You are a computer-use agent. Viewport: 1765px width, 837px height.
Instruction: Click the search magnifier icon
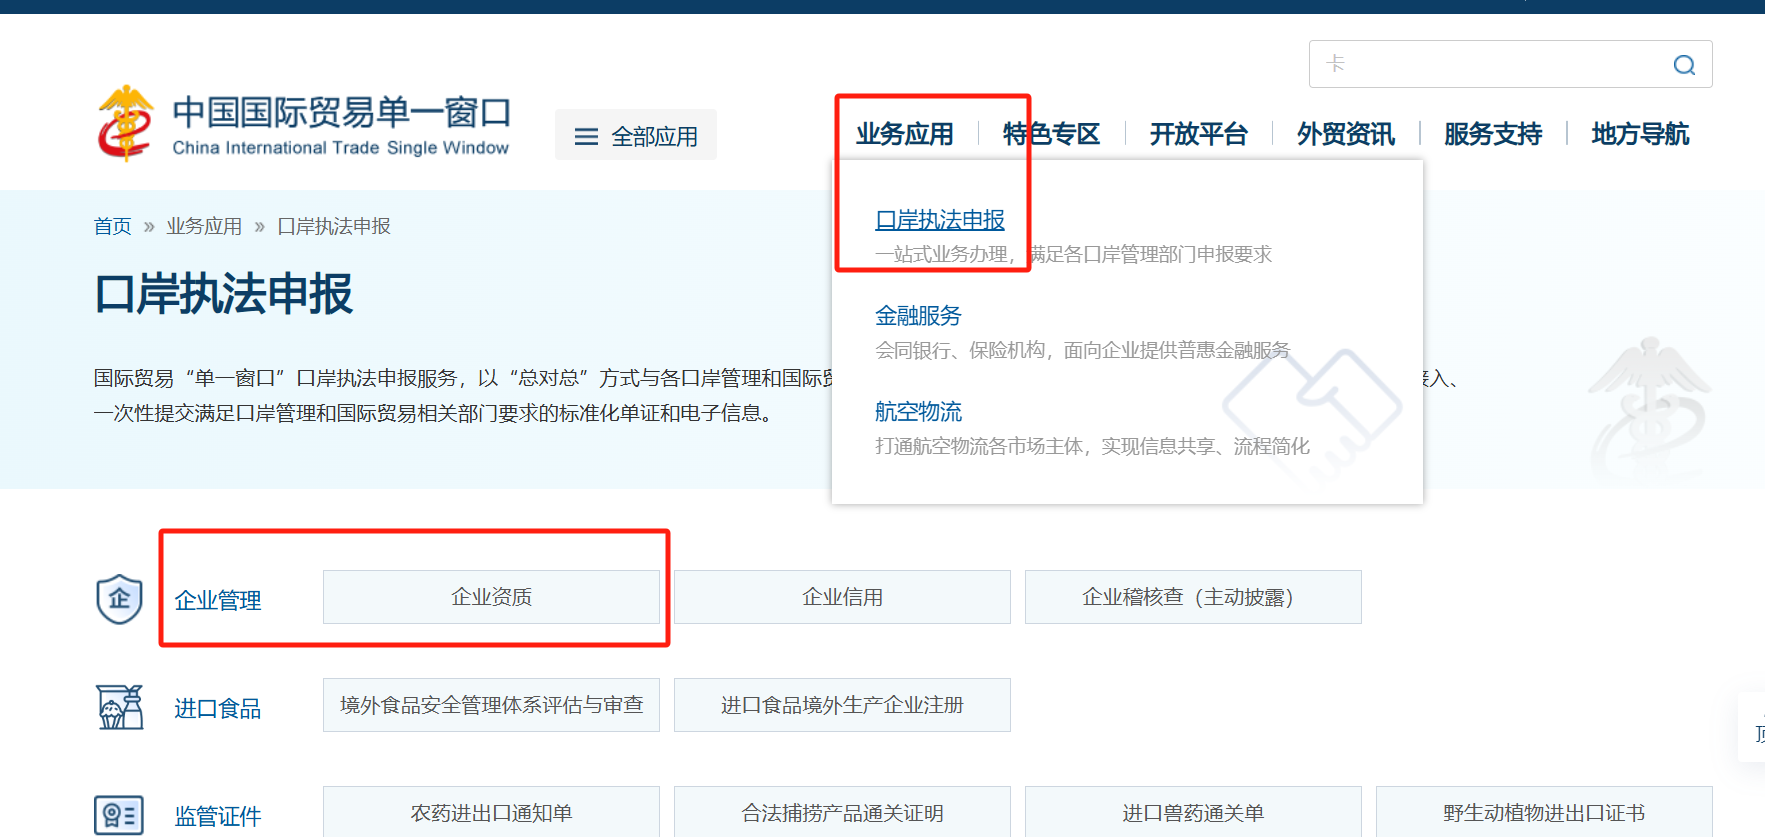tap(1684, 65)
